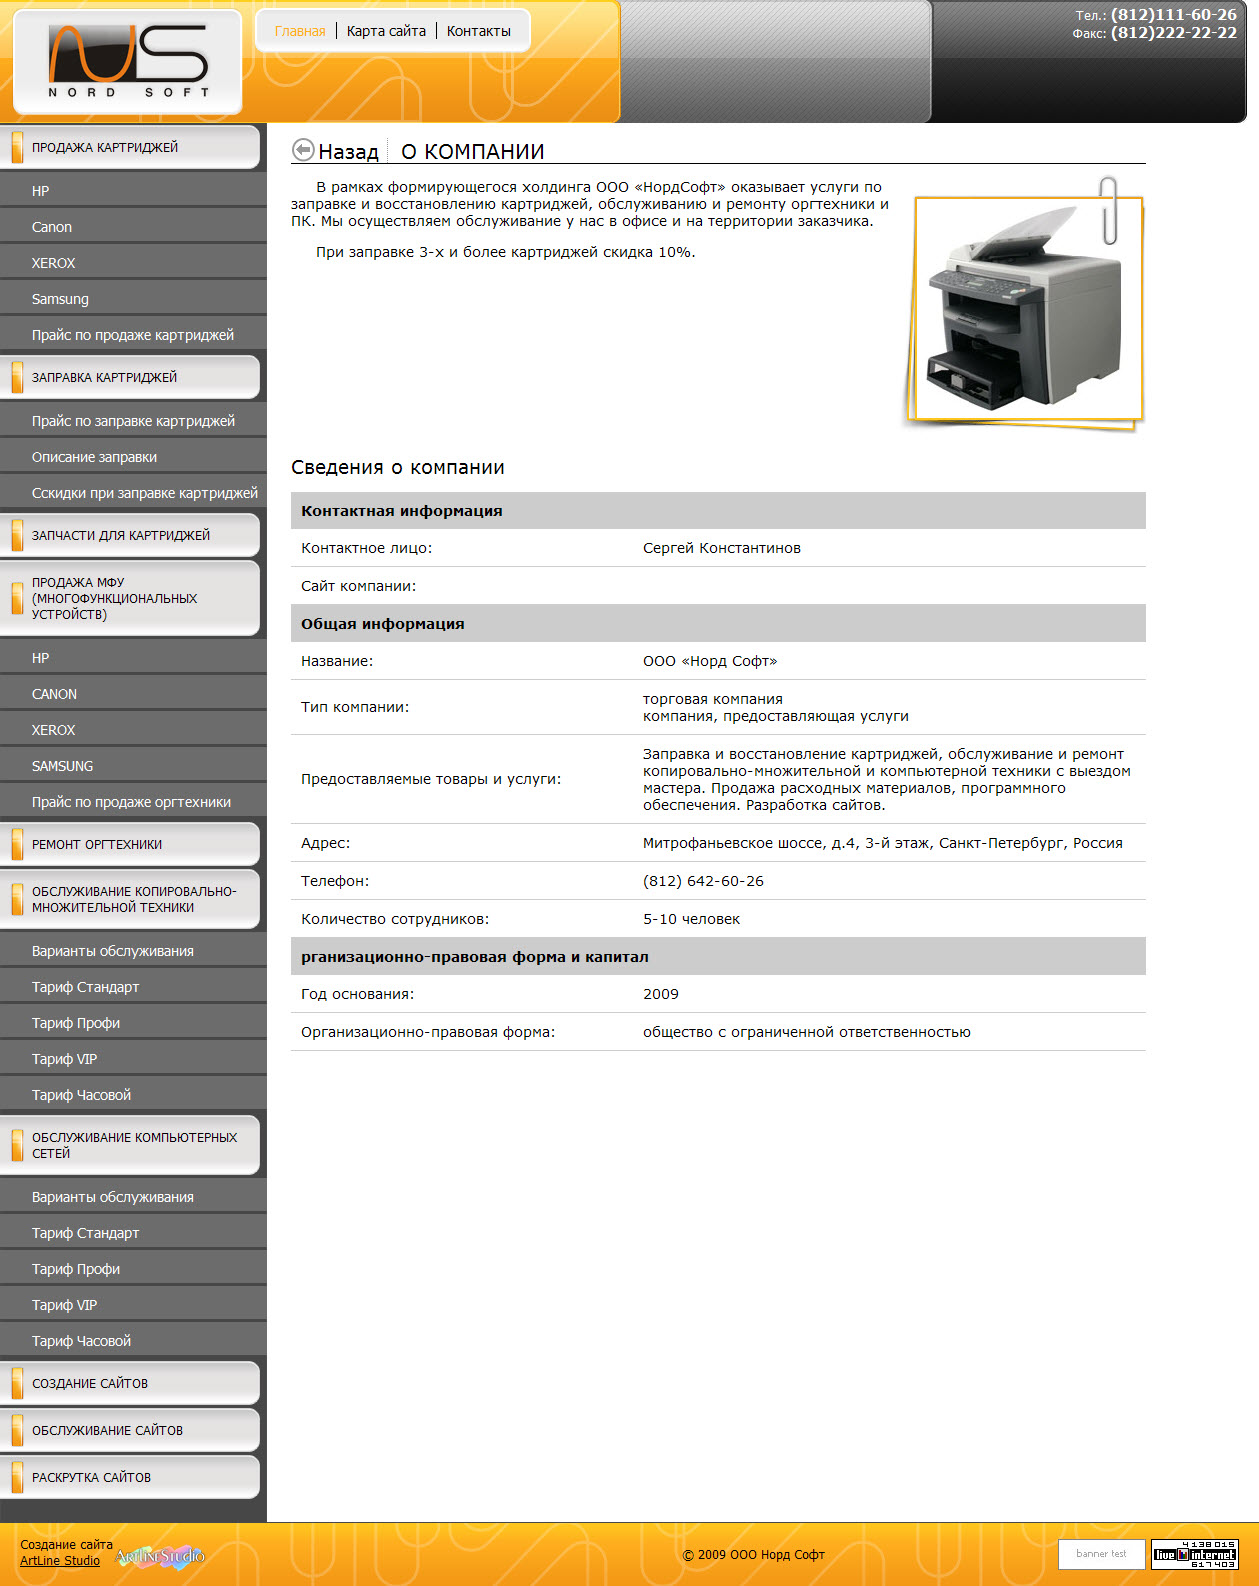
Task: Open Прайс по продаже оргтехники
Action: (x=133, y=802)
